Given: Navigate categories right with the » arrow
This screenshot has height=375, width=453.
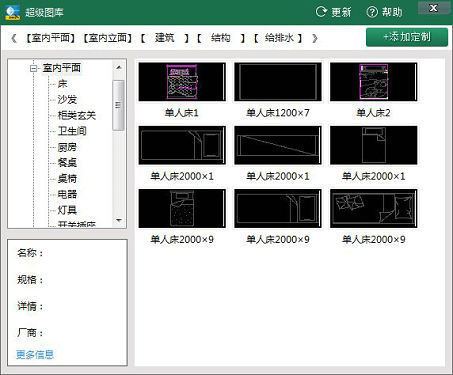Looking at the screenshot, I should [x=315, y=38].
